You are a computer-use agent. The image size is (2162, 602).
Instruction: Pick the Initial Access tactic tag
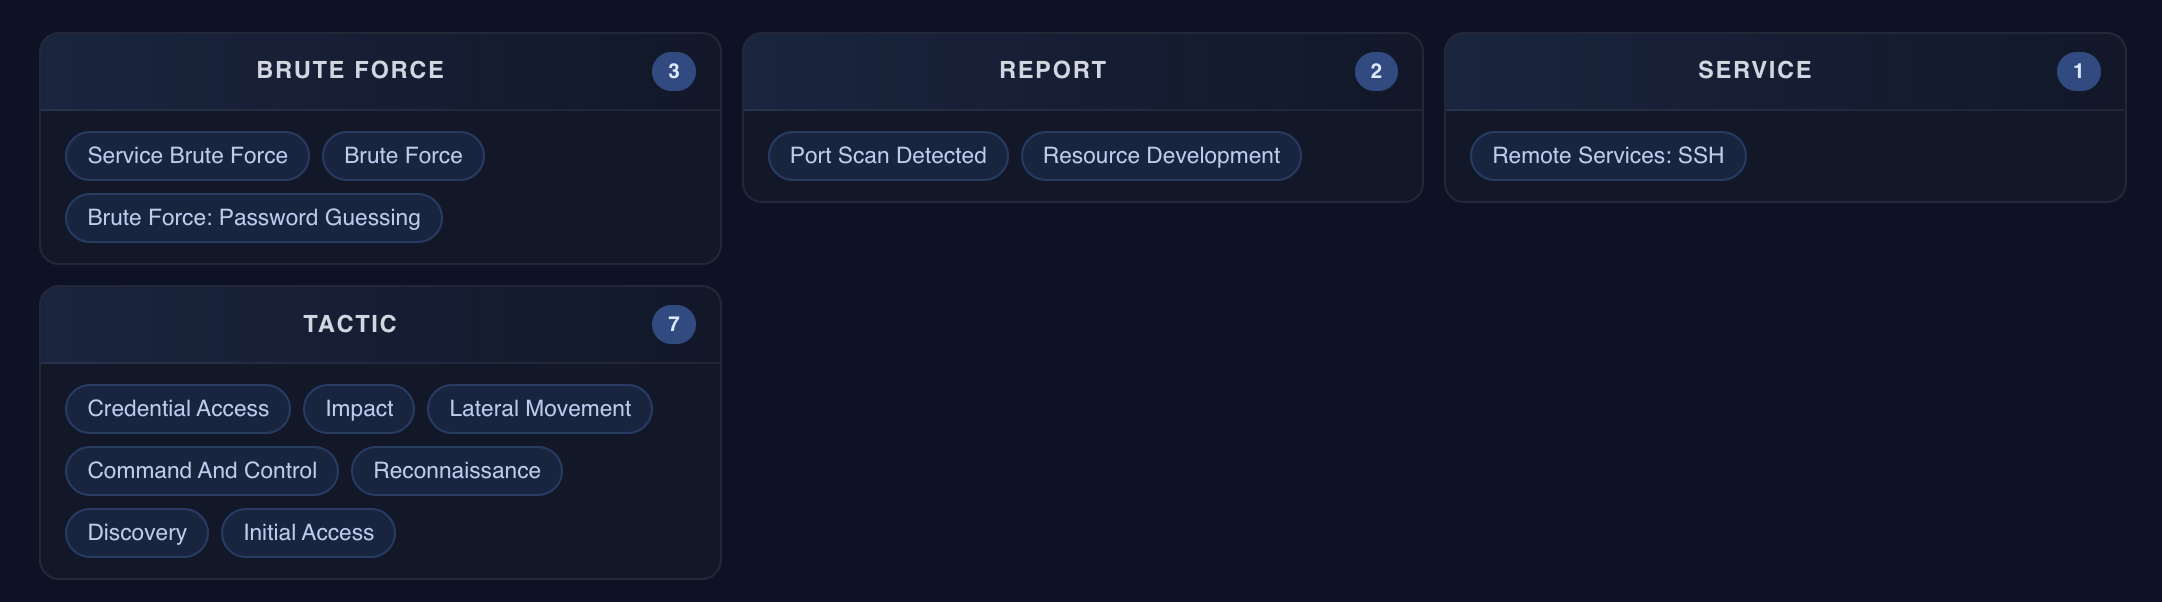tap(308, 533)
